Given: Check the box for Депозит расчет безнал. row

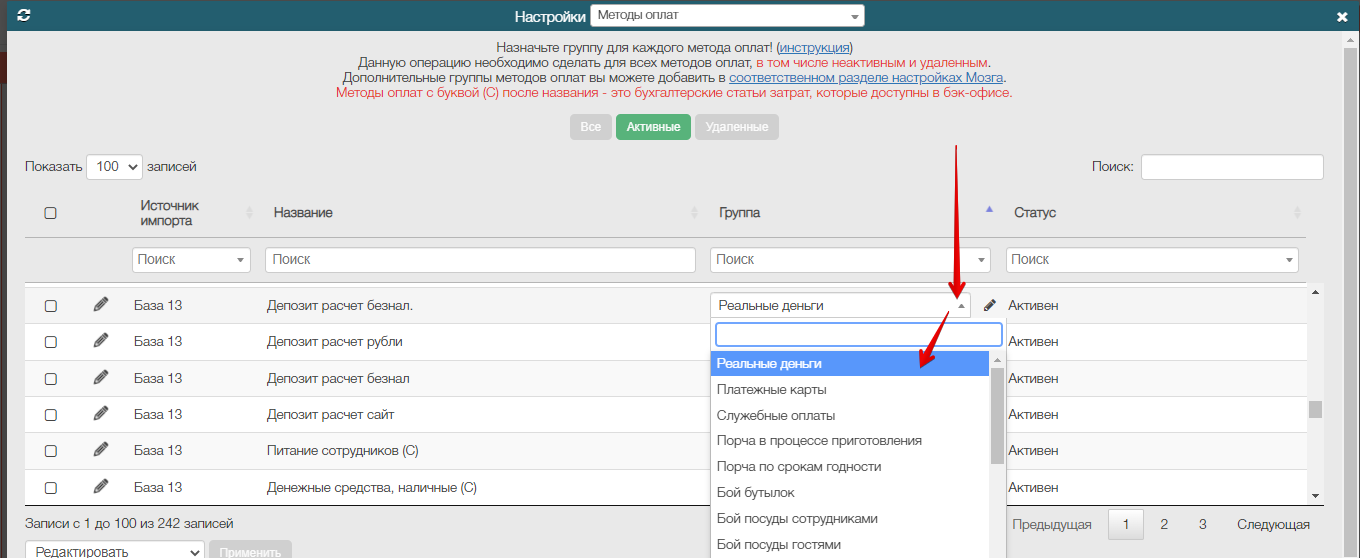Looking at the screenshot, I should [x=51, y=305].
